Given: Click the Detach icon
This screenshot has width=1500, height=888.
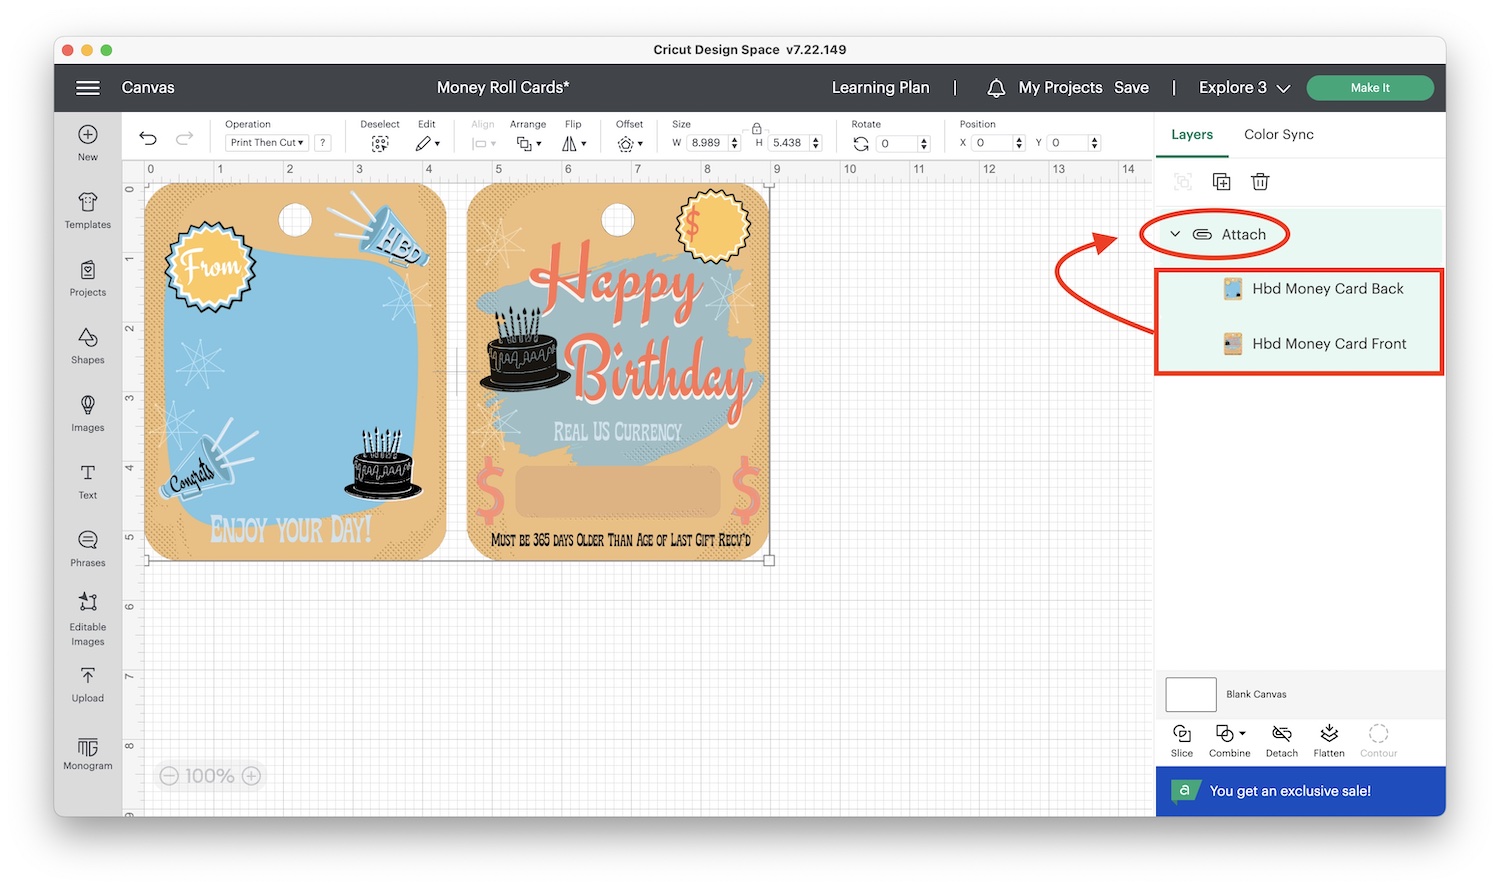Looking at the screenshot, I should 1281,740.
